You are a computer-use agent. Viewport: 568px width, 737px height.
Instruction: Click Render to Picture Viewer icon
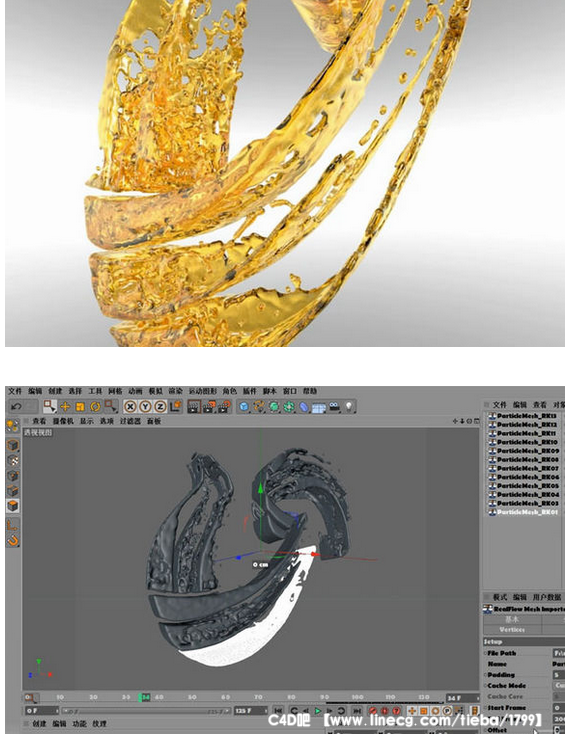pyautogui.click(x=209, y=407)
